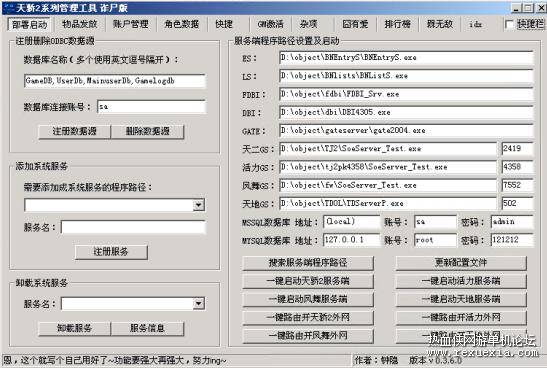Click the 删除数据源 button
The width and height of the screenshot is (547, 368).
(148, 132)
